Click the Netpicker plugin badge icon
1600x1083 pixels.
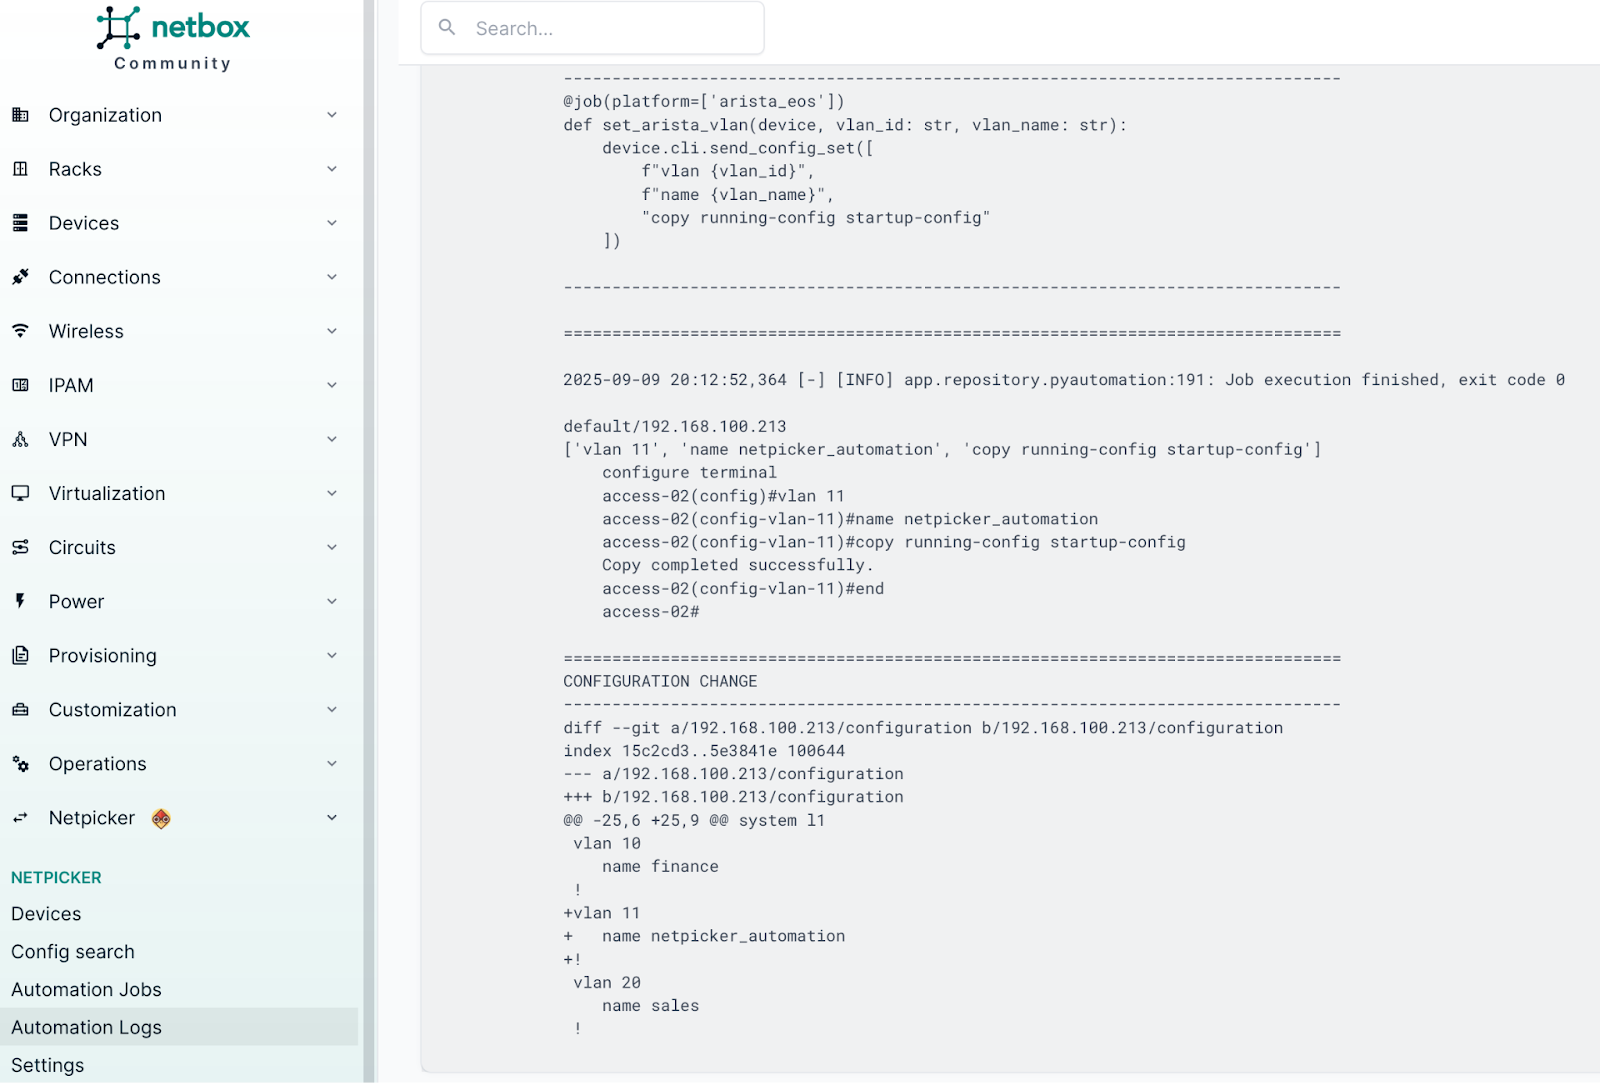[x=161, y=819]
